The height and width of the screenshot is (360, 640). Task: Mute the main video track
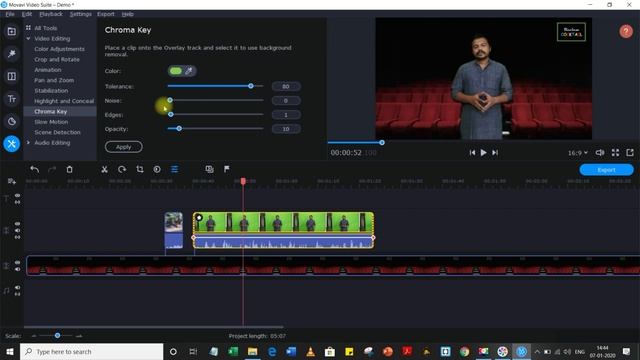pyautogui.click(x=18, y=269)
